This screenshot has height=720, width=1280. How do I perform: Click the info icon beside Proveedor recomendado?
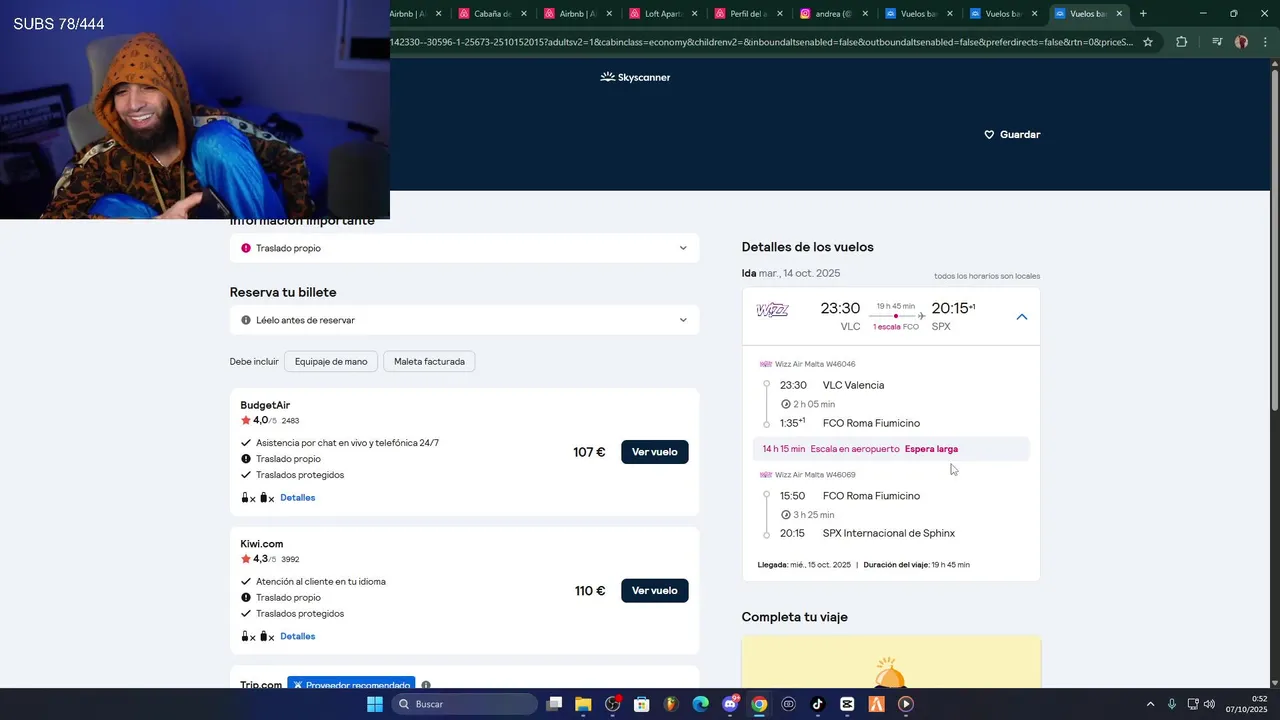coord(426,685)
